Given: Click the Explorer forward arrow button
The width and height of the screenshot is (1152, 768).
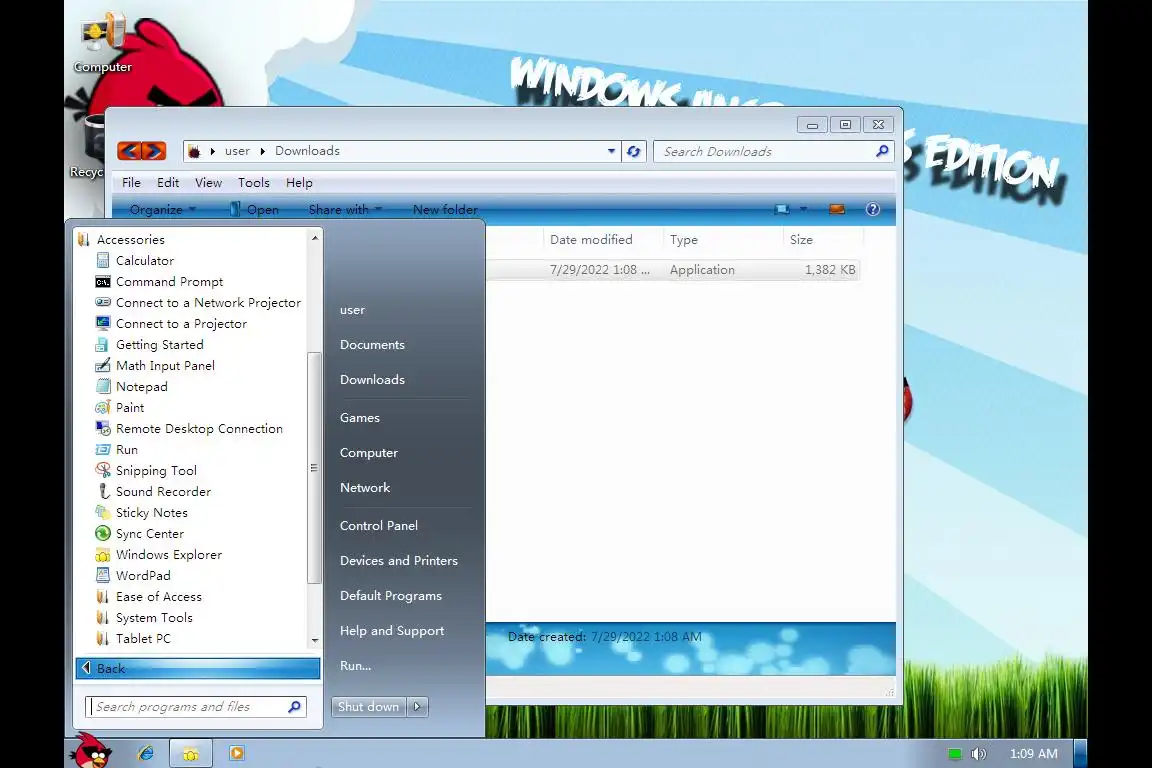Looking at the screenshot, I should tap(154, 151).
